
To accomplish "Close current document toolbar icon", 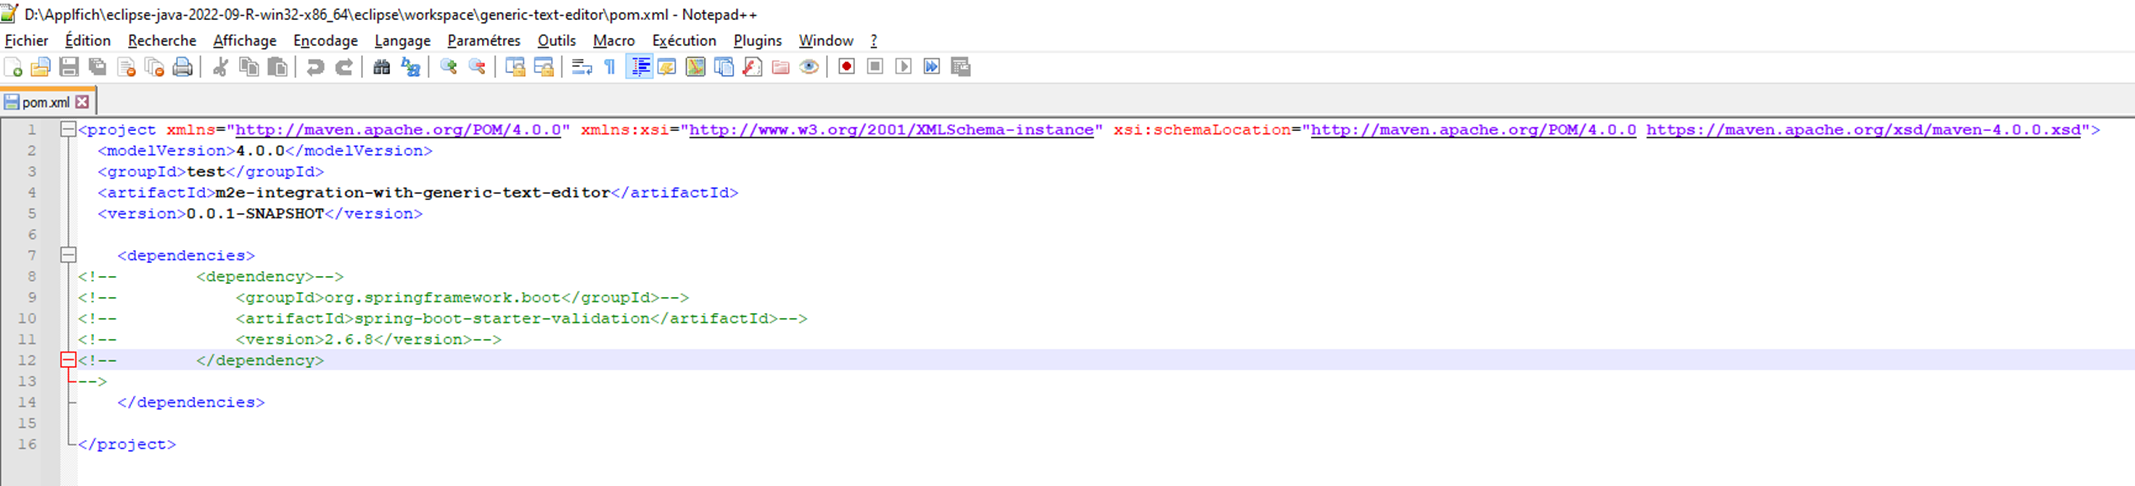I will (x=126, y=67).
